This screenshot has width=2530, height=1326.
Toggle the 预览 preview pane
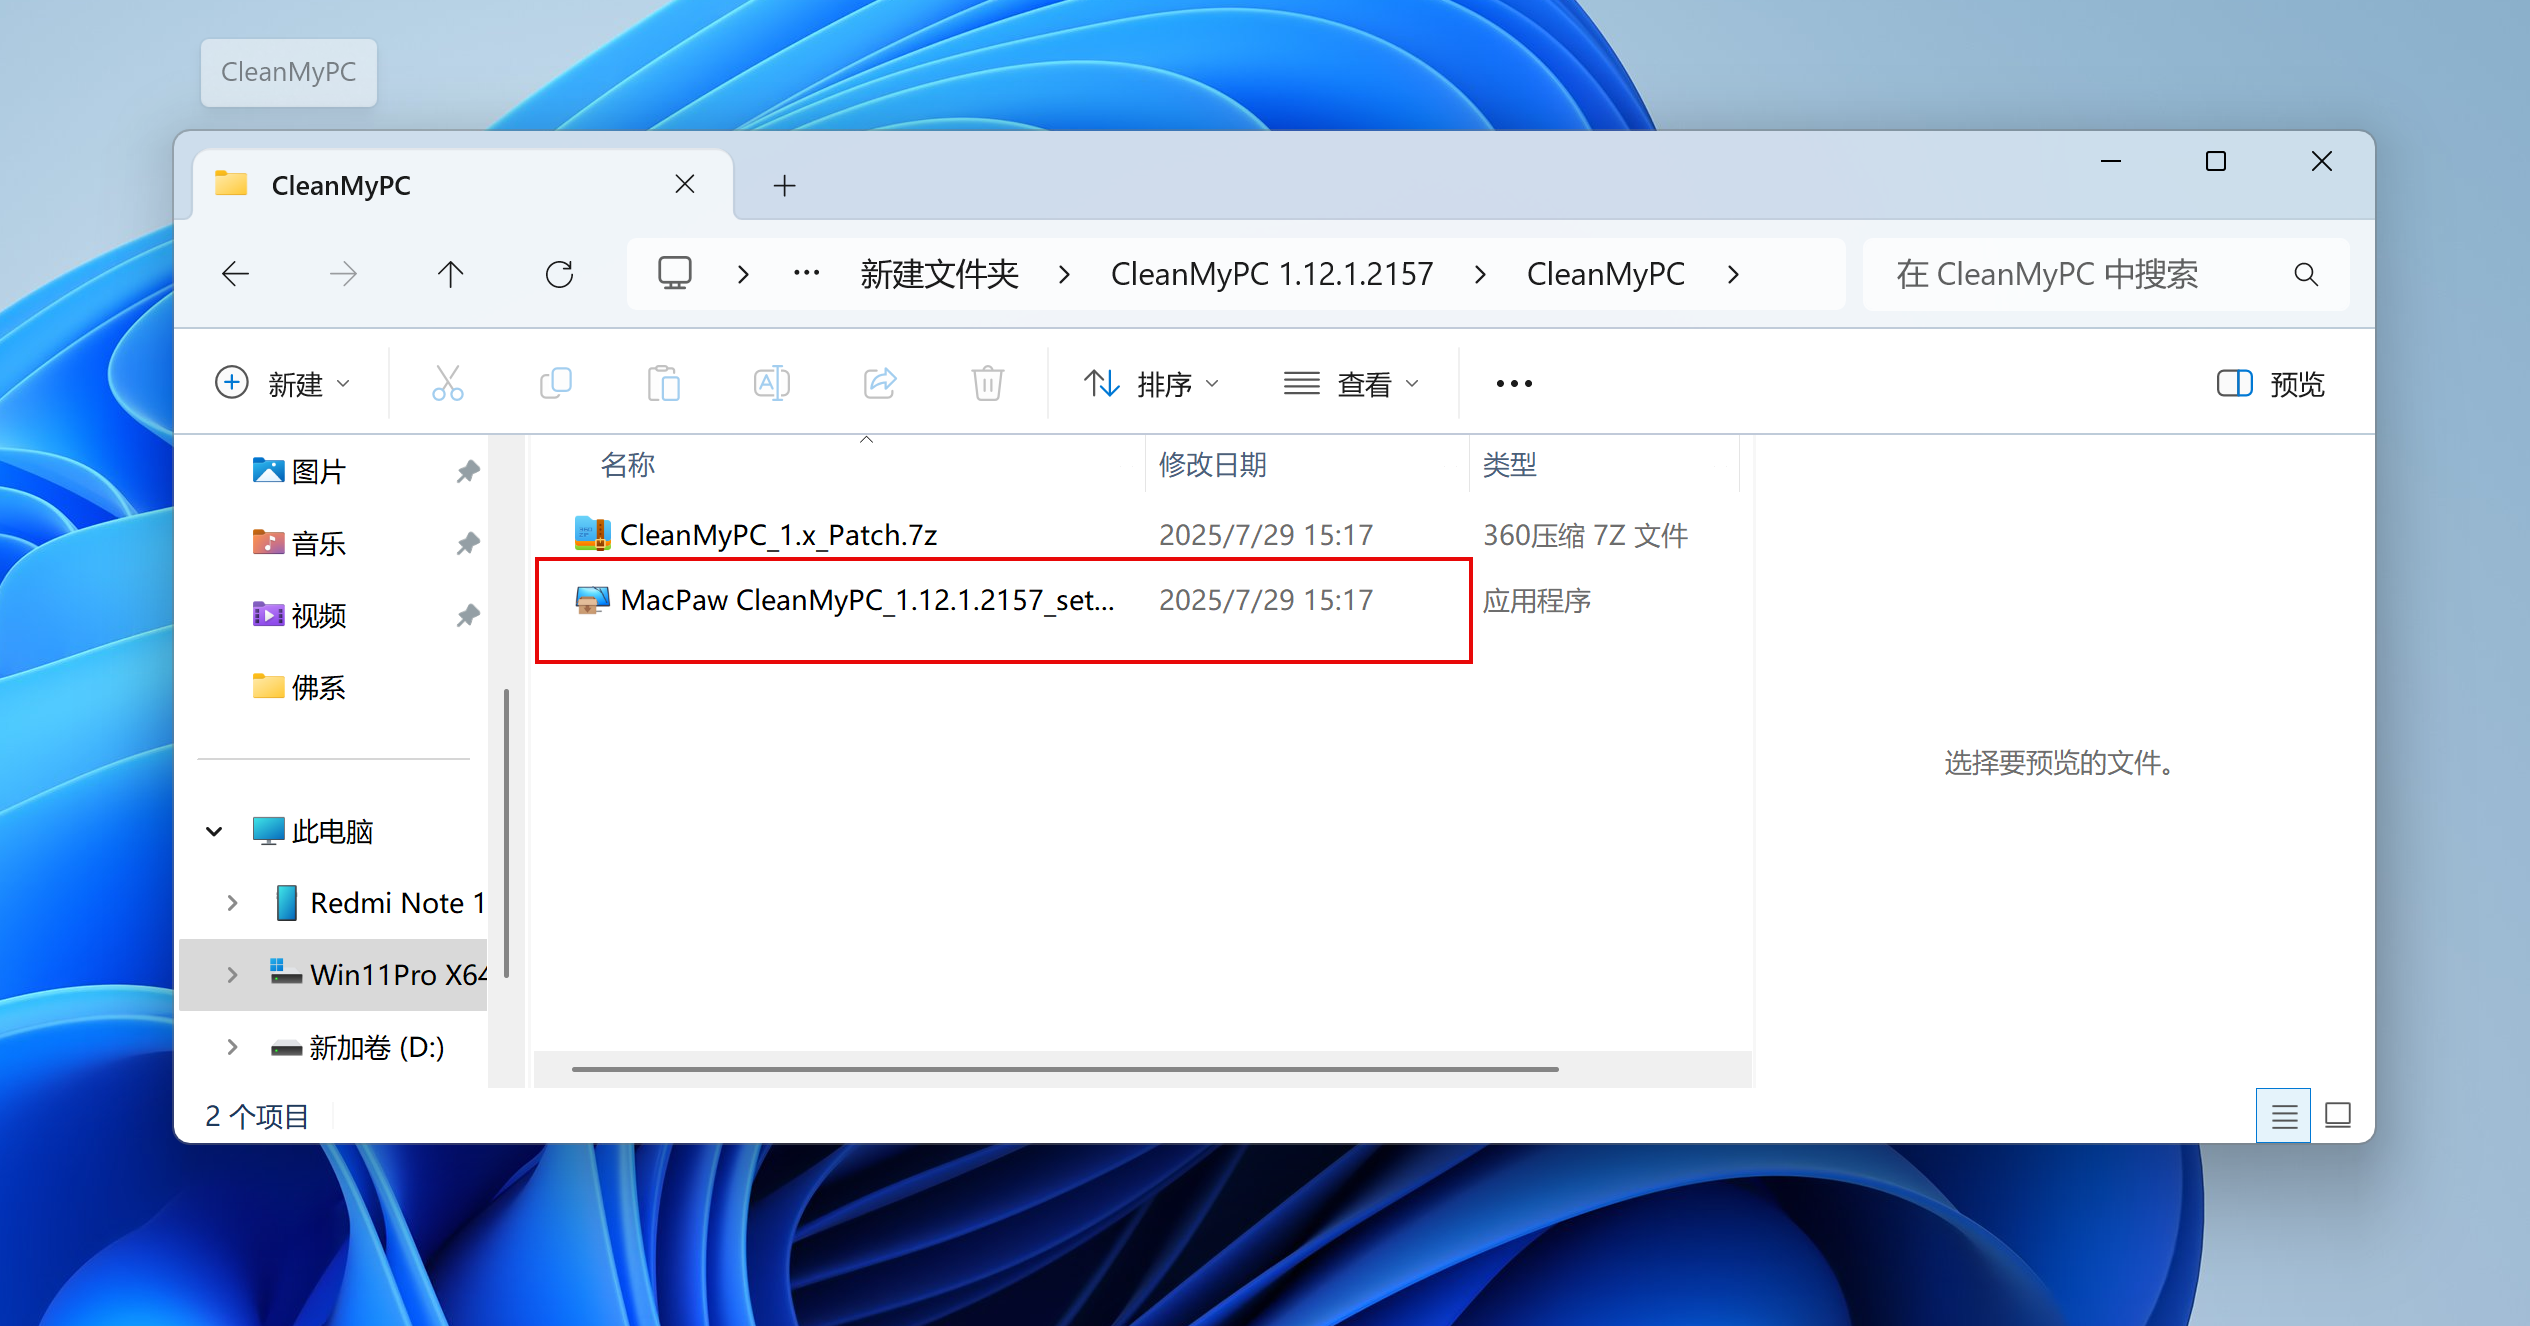tap(2271, 384)
